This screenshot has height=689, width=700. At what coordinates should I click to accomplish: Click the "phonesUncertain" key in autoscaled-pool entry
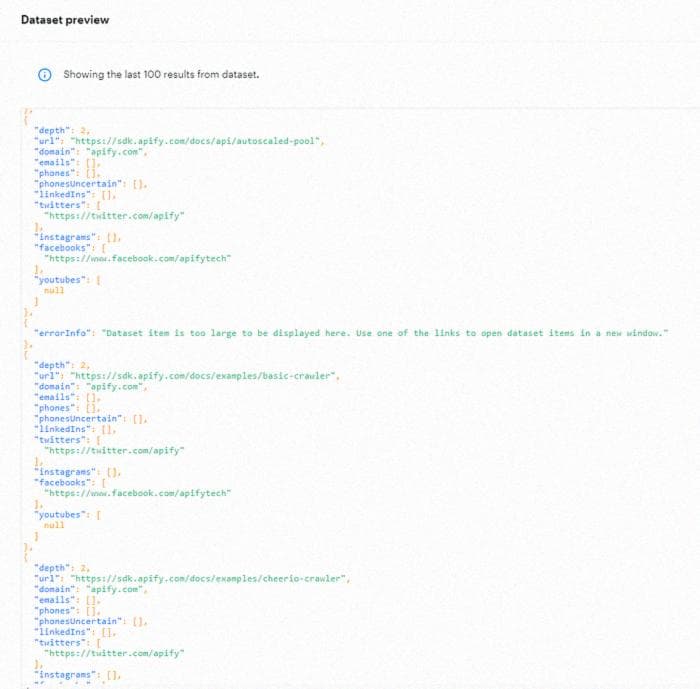[x=78, y=184]
